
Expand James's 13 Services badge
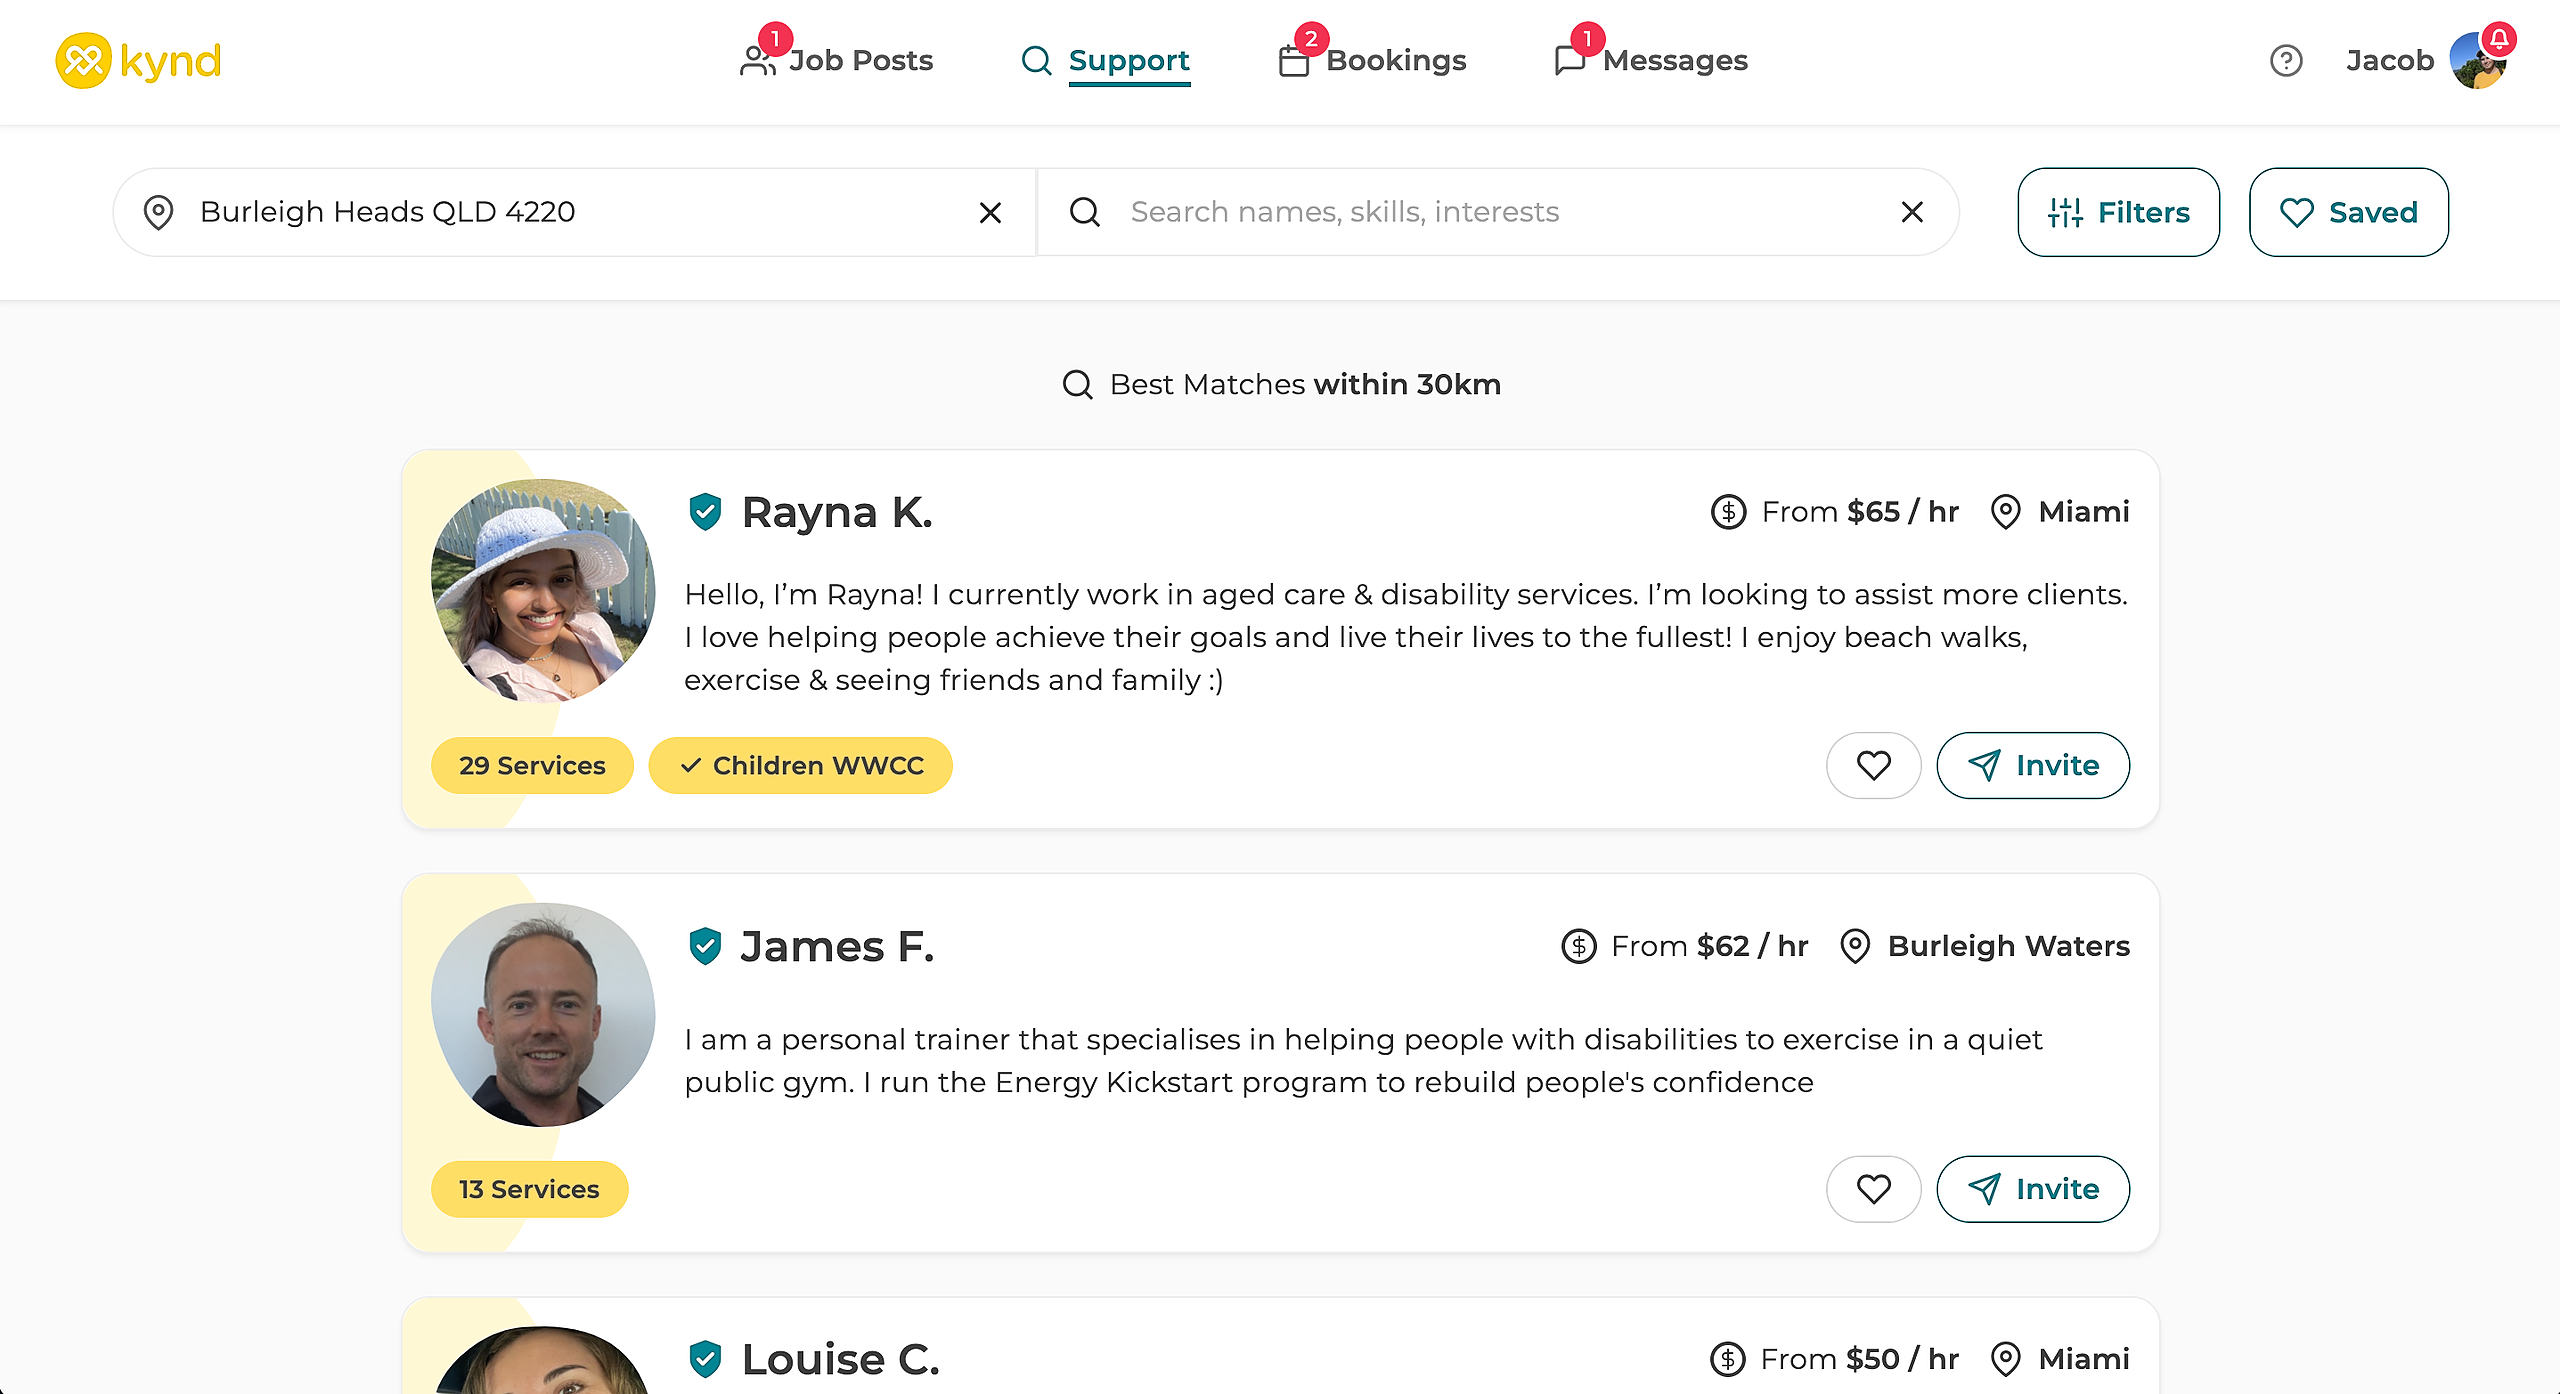point(529,1189)
